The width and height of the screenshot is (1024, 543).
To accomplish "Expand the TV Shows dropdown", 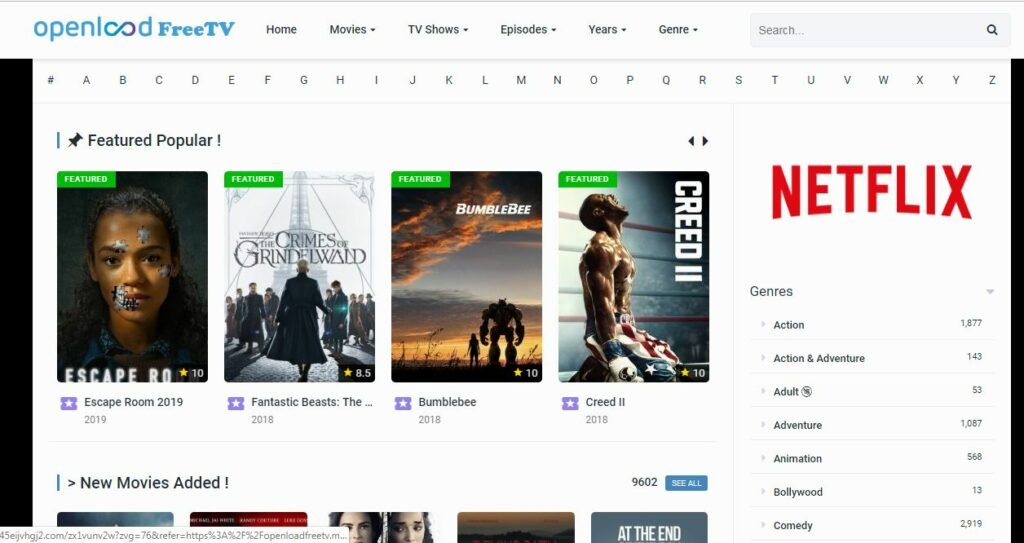I will coord(437,30).
